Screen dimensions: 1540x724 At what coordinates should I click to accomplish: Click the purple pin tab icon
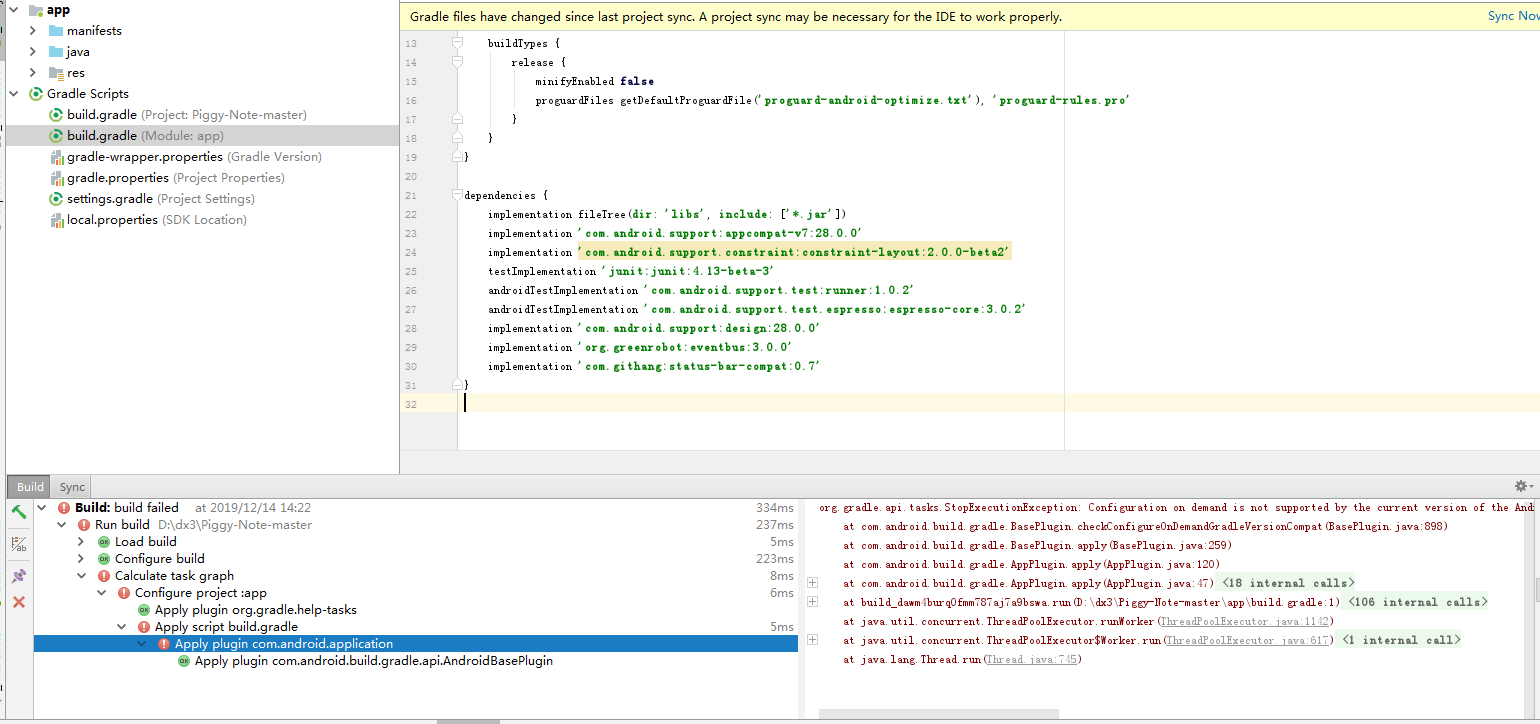pyautogui.click(x=18, y=577)
